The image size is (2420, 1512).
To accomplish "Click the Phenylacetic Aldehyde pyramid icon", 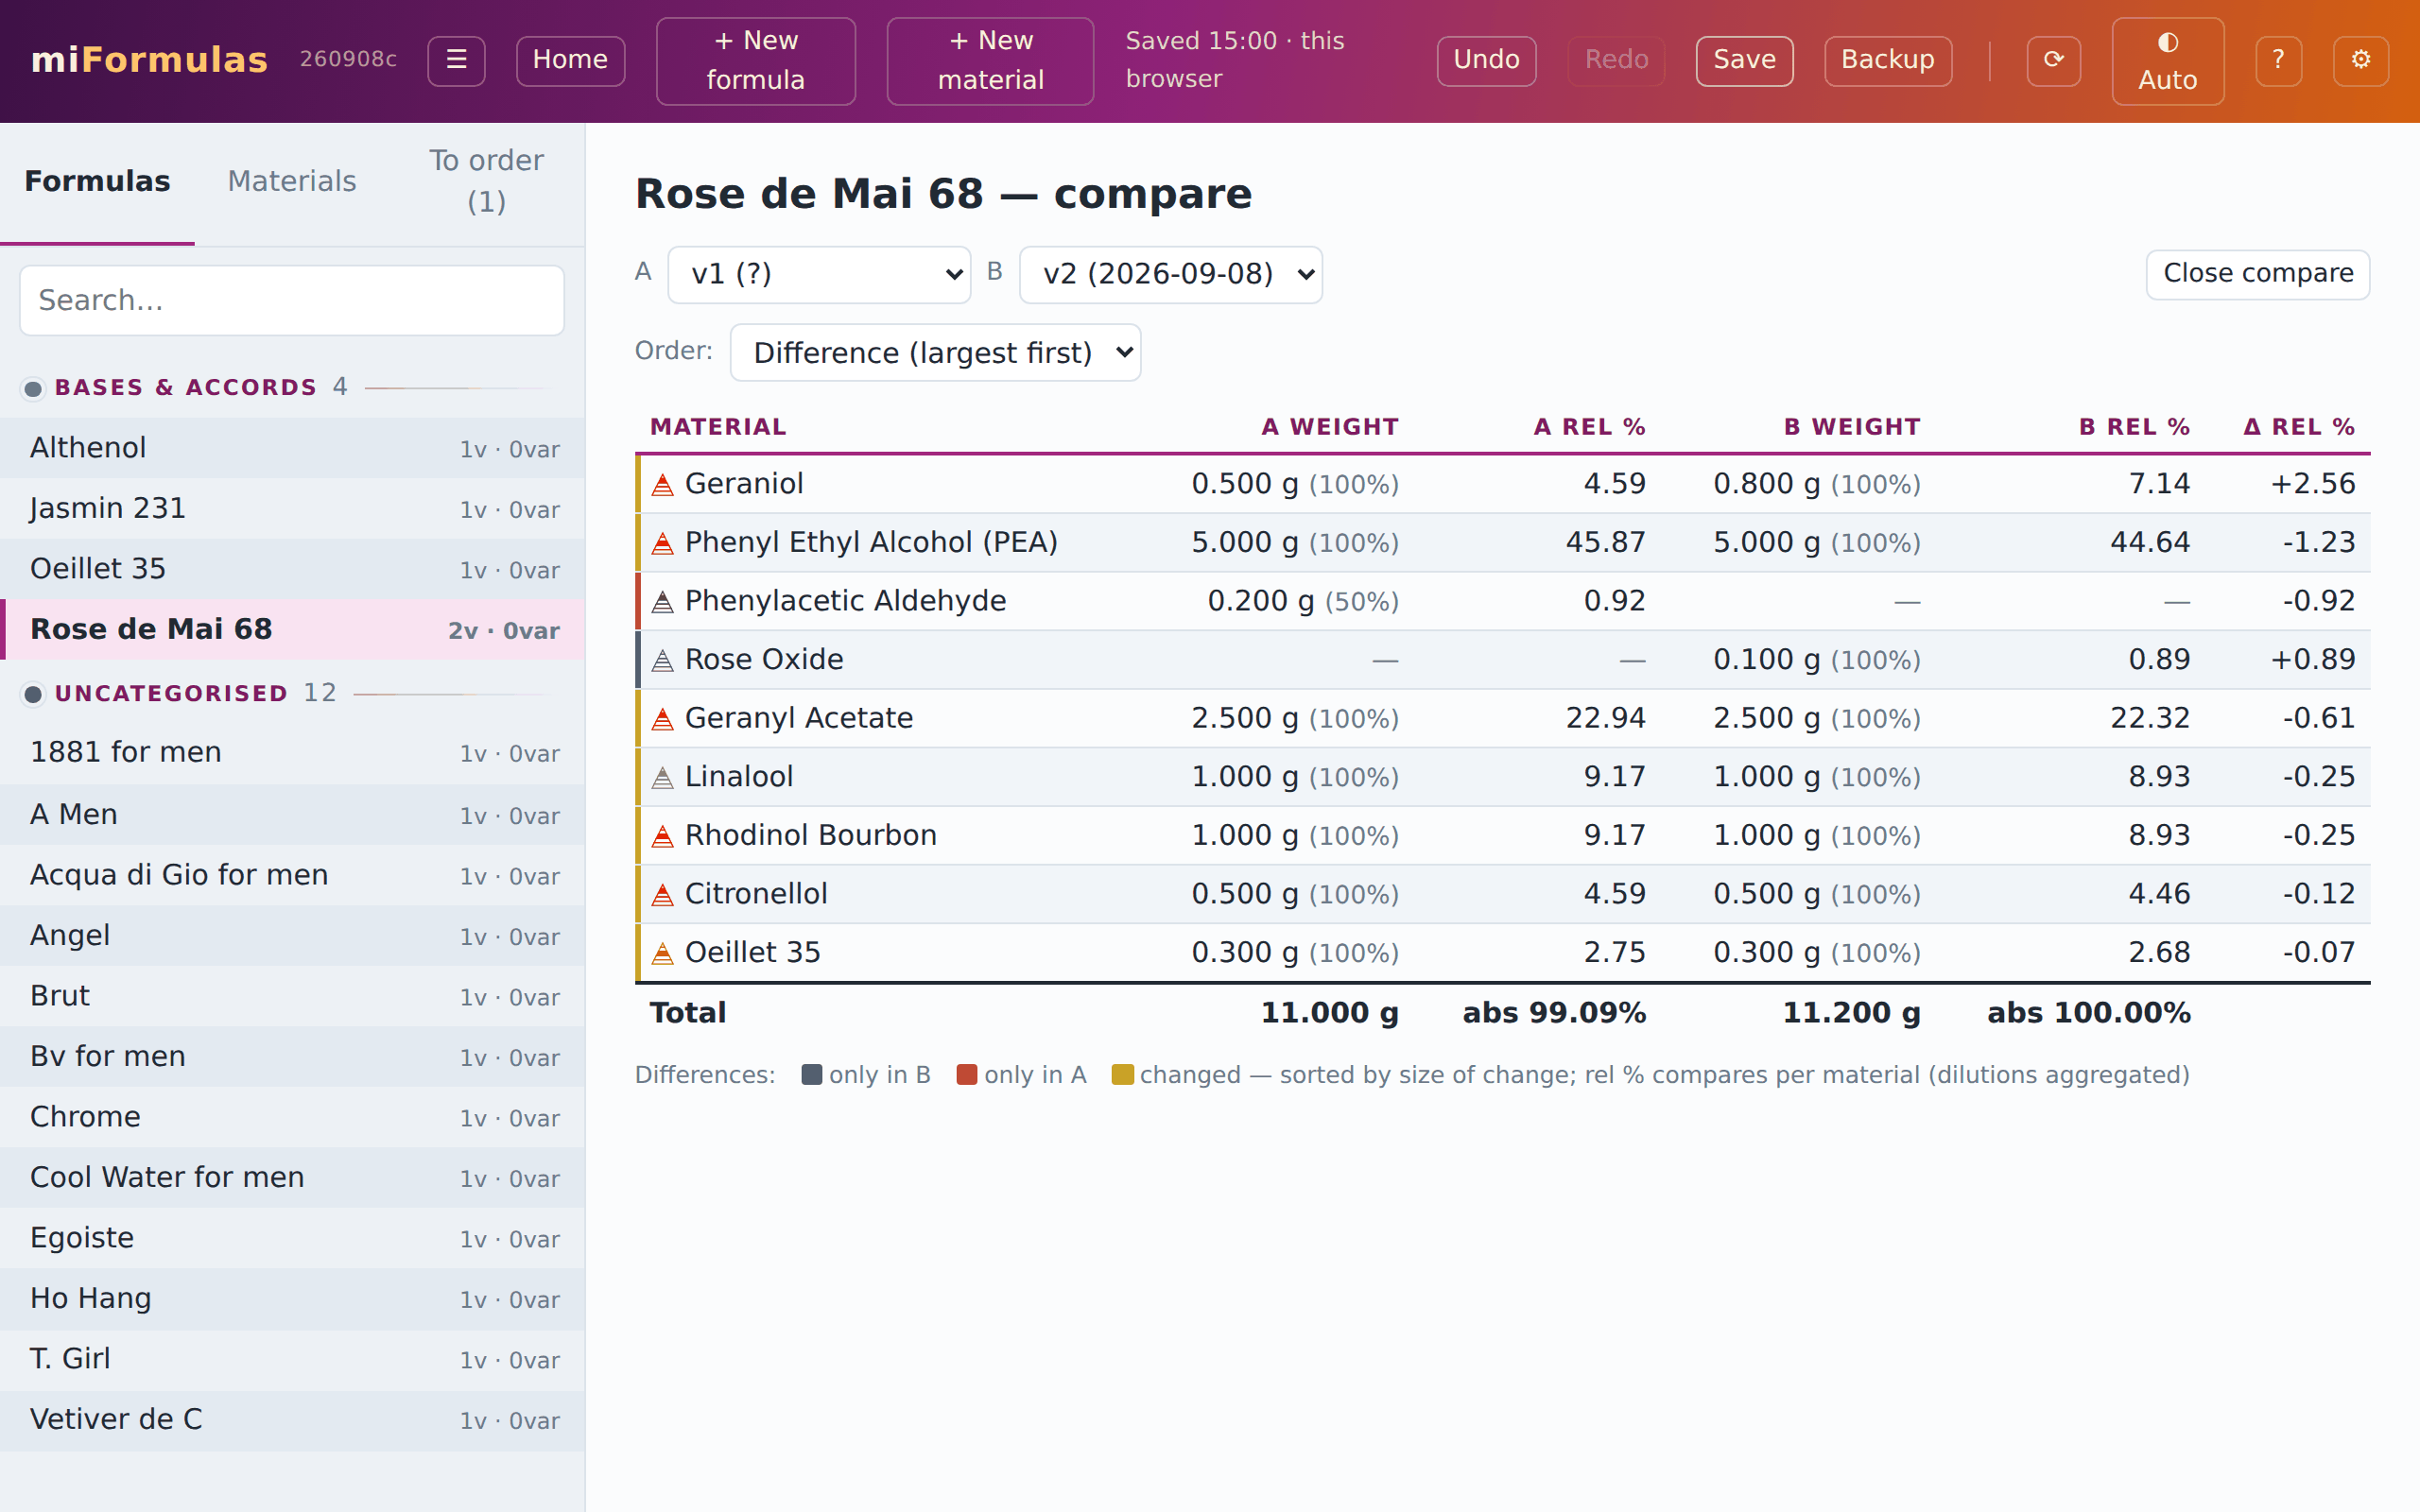I will point(662,602).
